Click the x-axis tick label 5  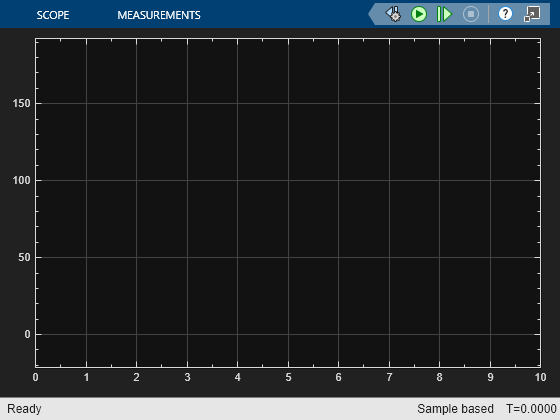point(288,378)
